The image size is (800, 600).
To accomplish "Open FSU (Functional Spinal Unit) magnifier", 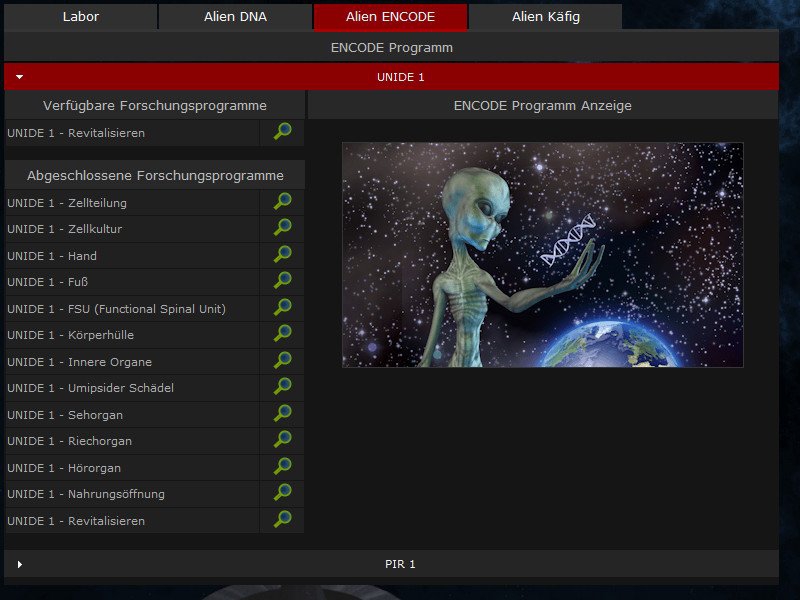I will pyautogui.click(x=282, y=308).
